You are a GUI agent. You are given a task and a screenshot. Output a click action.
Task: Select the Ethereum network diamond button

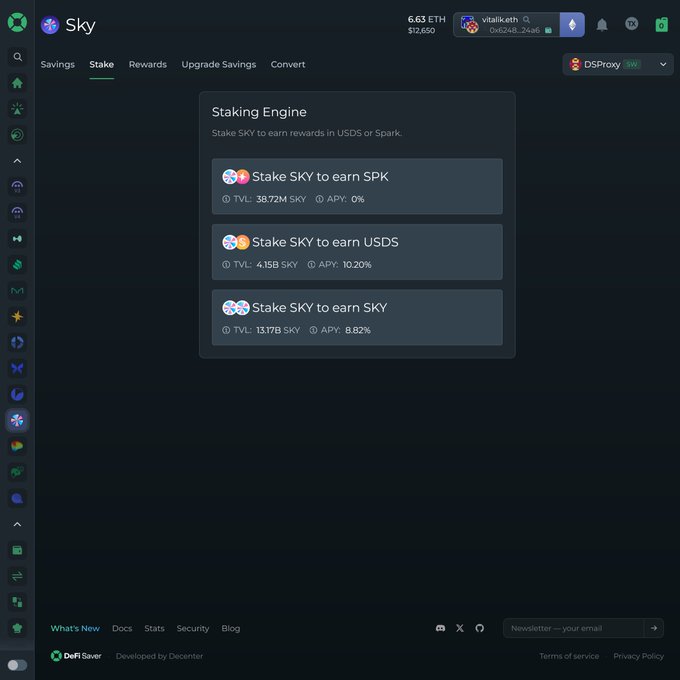pyautogui.click(x=572, y=25)
